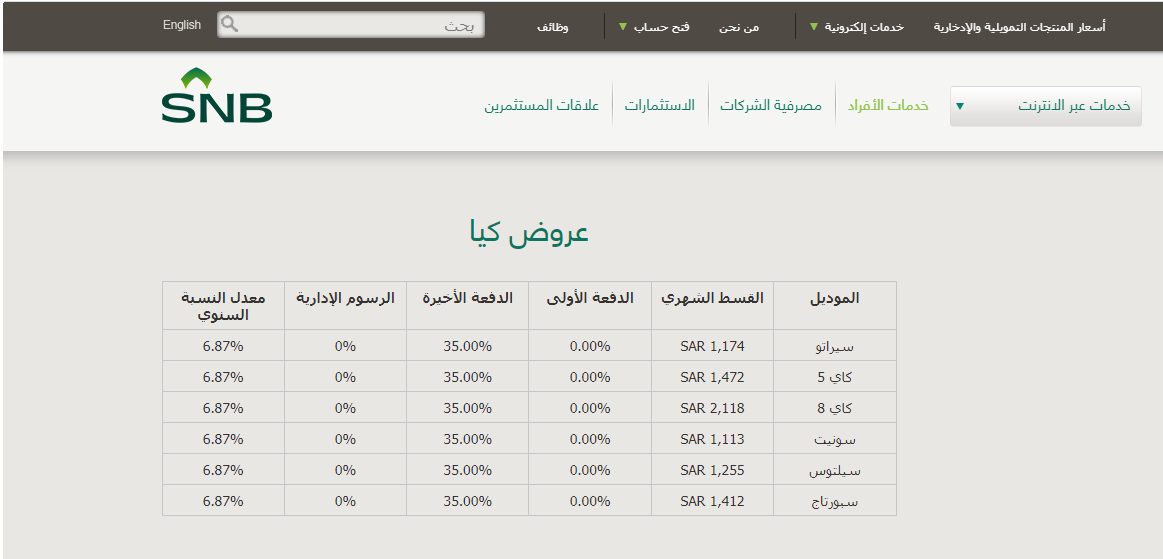This screenshot has height=559, width=1163.
Task: Select the خدمات الأفراد menu item
Action: point(888,105)
